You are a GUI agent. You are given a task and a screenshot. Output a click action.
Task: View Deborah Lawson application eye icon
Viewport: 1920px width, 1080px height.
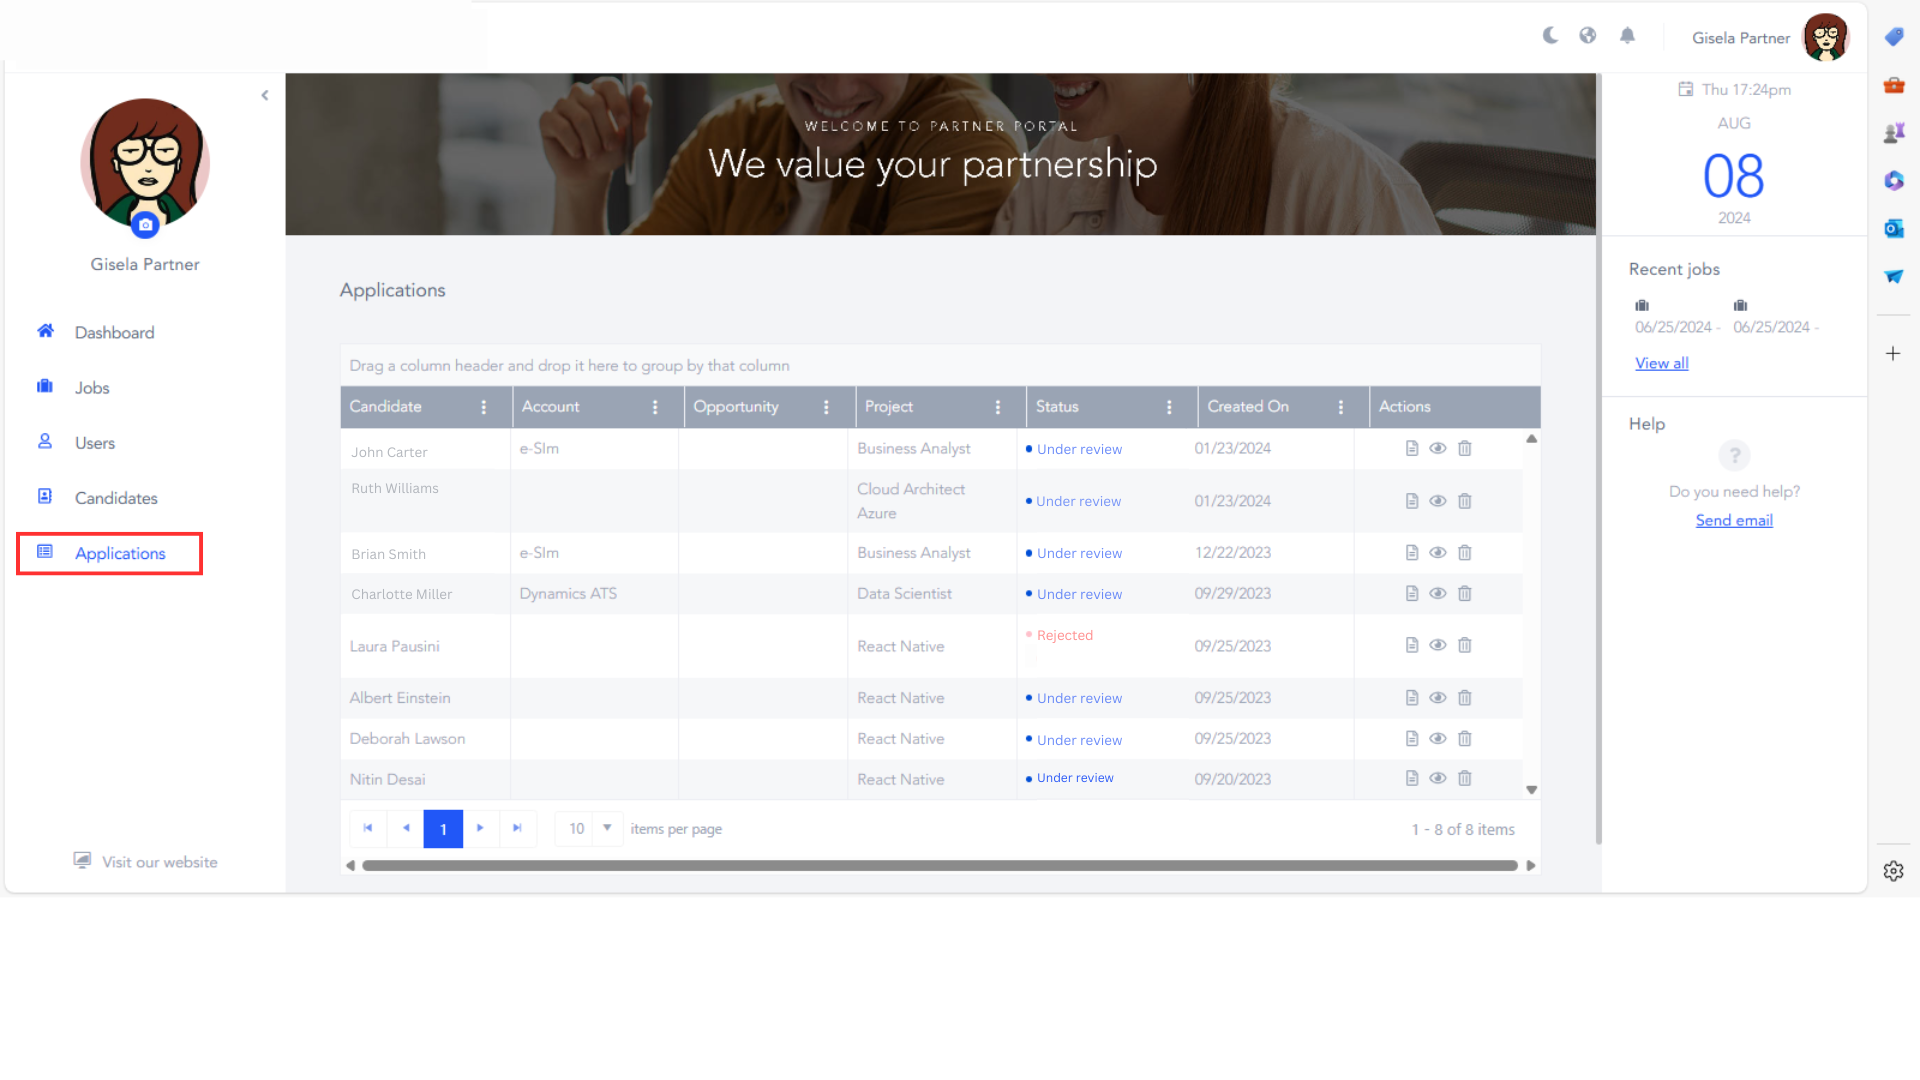point(1438,738)
